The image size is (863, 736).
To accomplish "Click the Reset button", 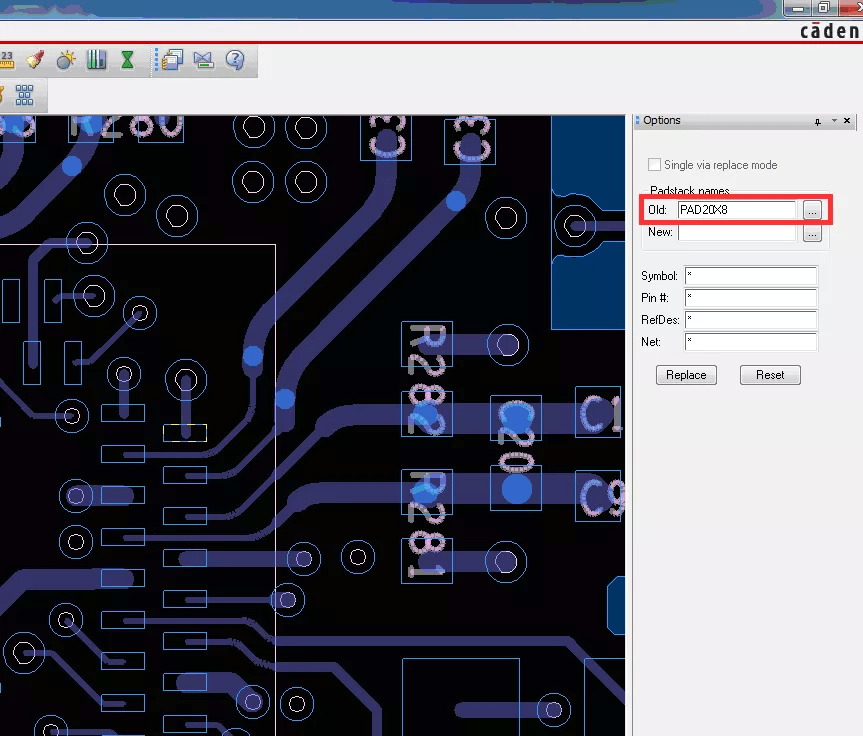I will pyautogui.click(x=770, y=374).
